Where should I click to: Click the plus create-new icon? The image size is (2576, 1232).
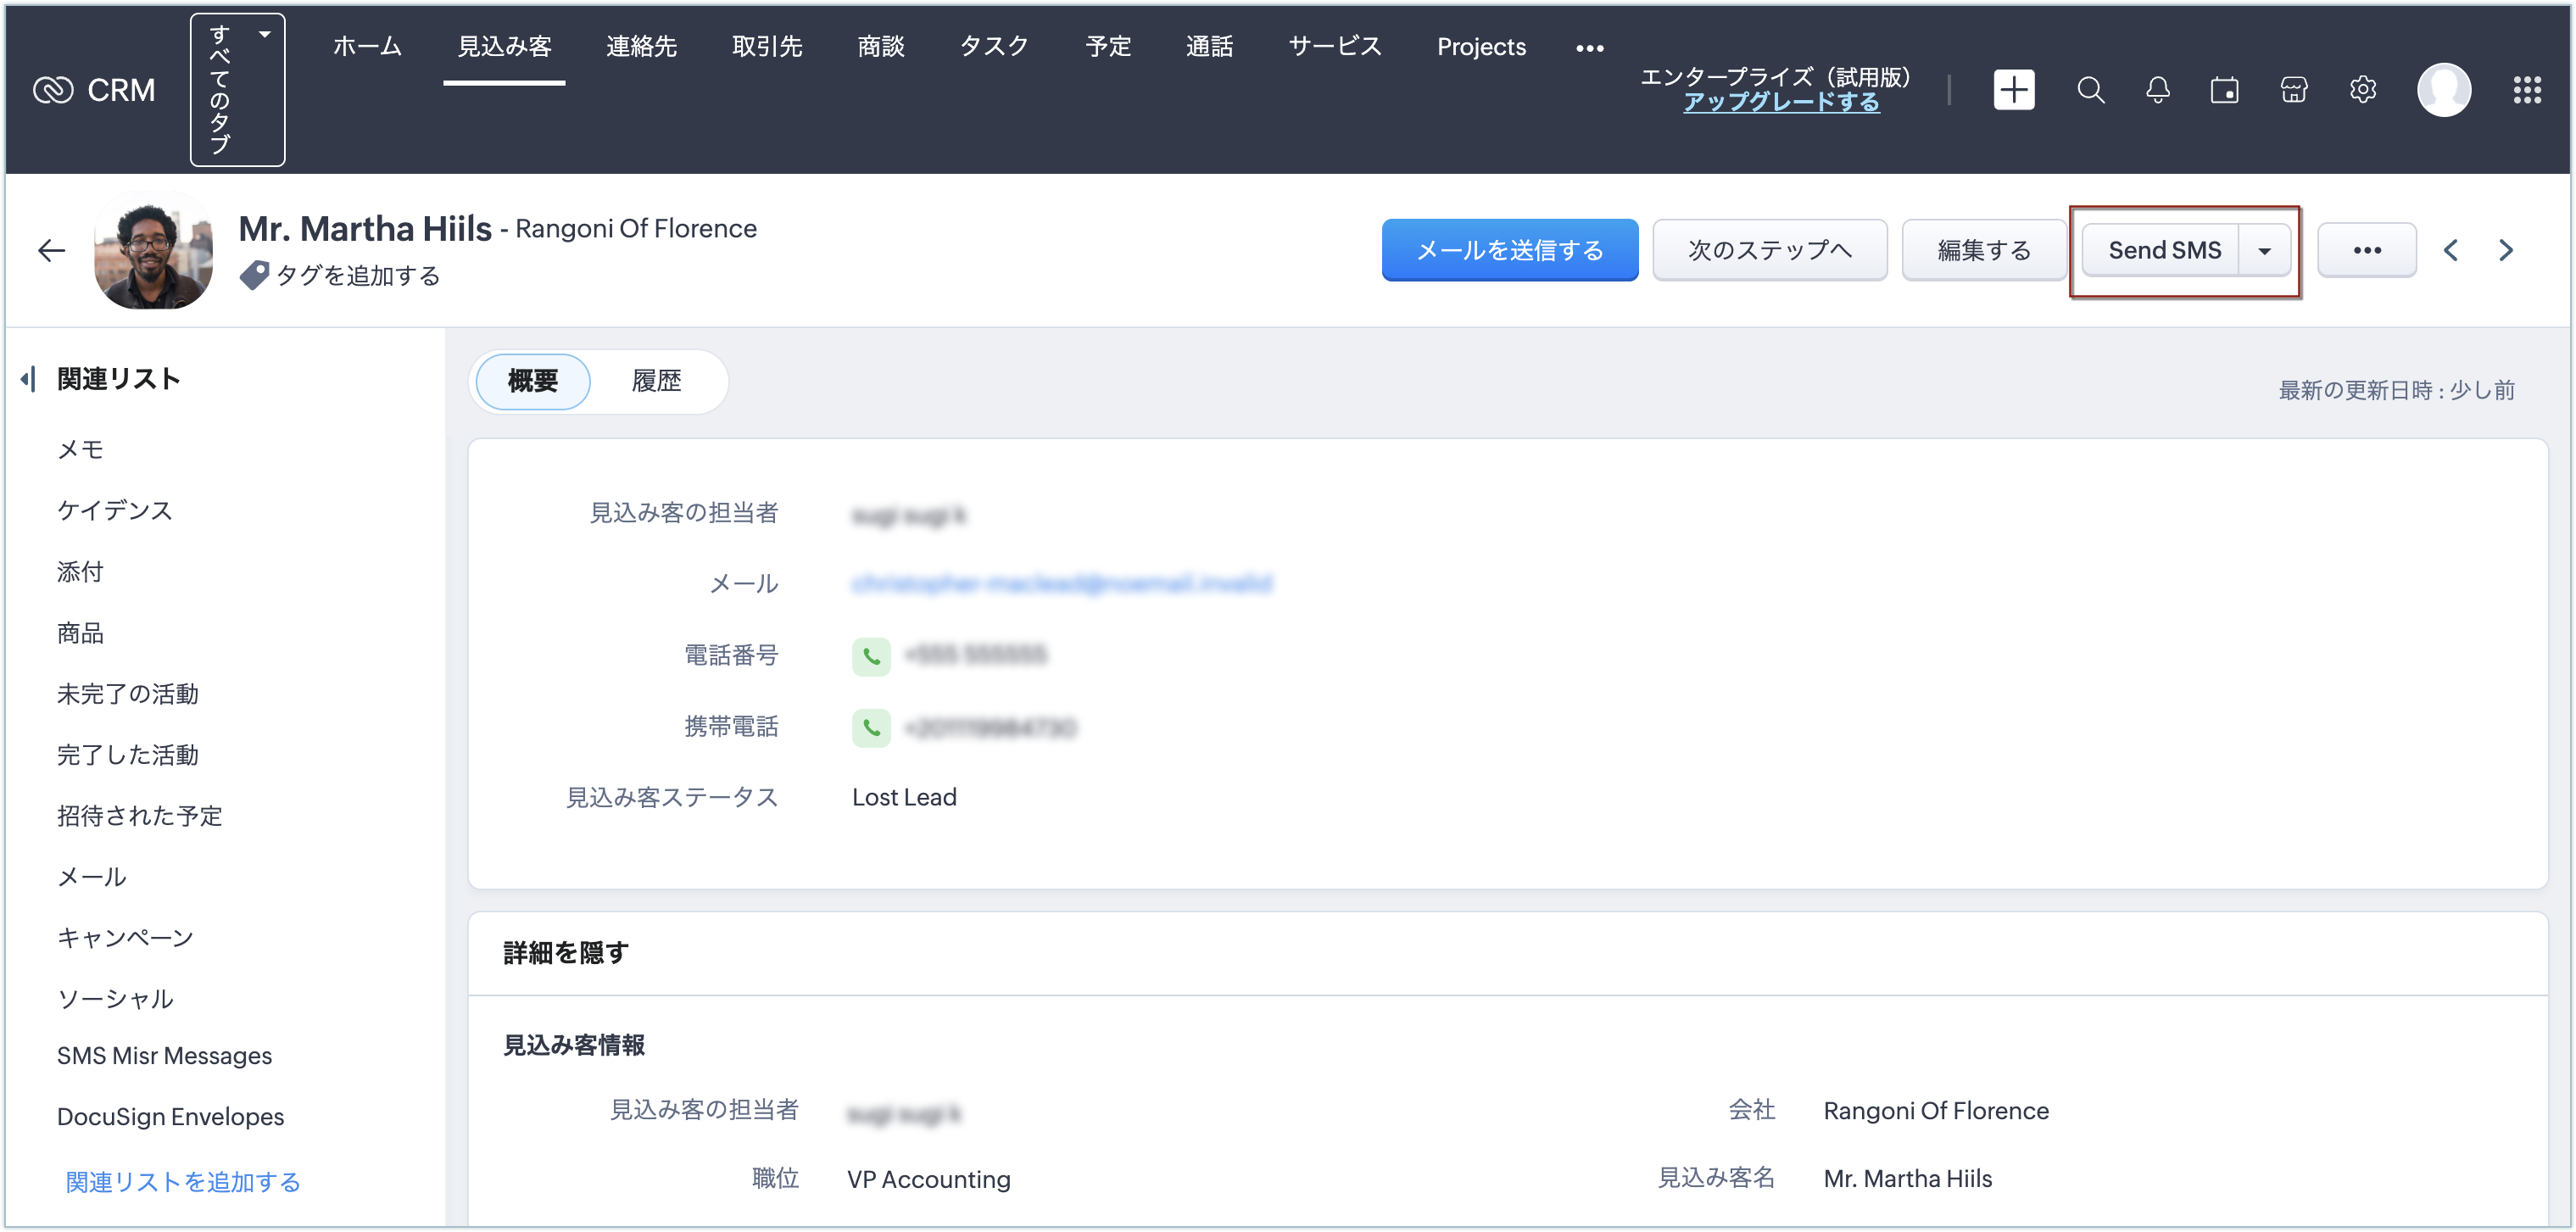point(2014,90)
